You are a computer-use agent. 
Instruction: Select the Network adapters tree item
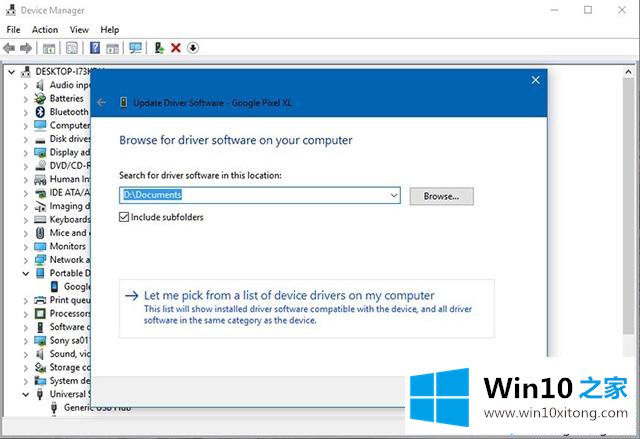coord(70,260)
